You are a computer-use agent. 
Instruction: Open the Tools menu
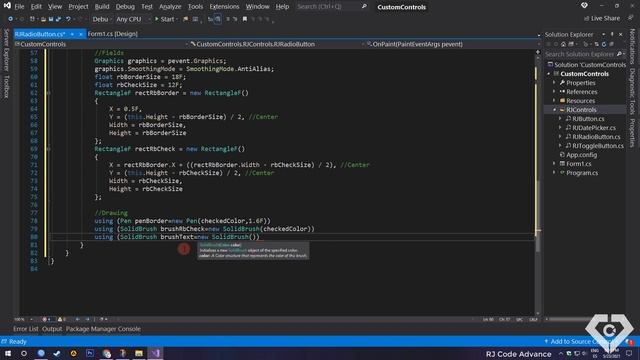(195, 7)
